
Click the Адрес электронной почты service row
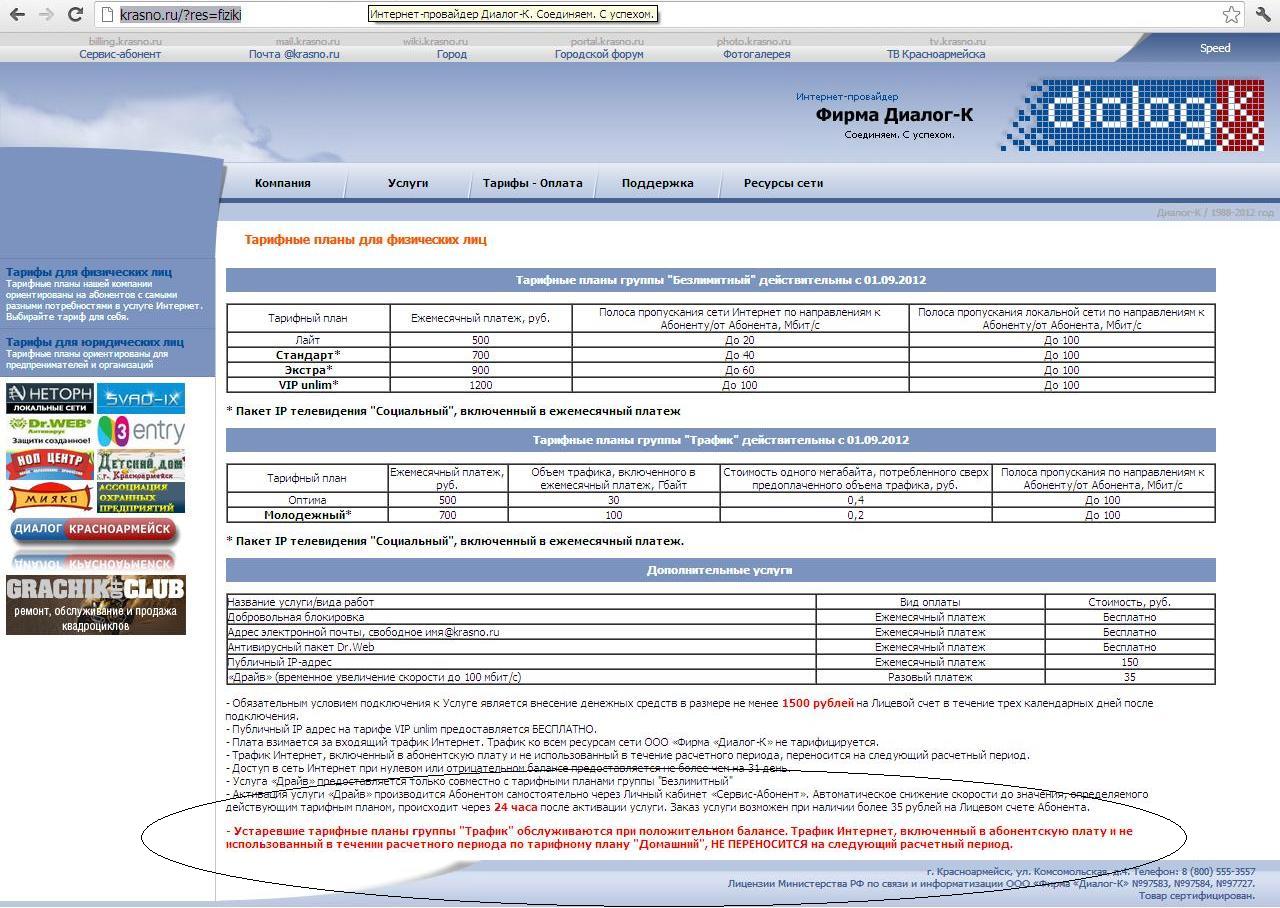tap(721, 632)
